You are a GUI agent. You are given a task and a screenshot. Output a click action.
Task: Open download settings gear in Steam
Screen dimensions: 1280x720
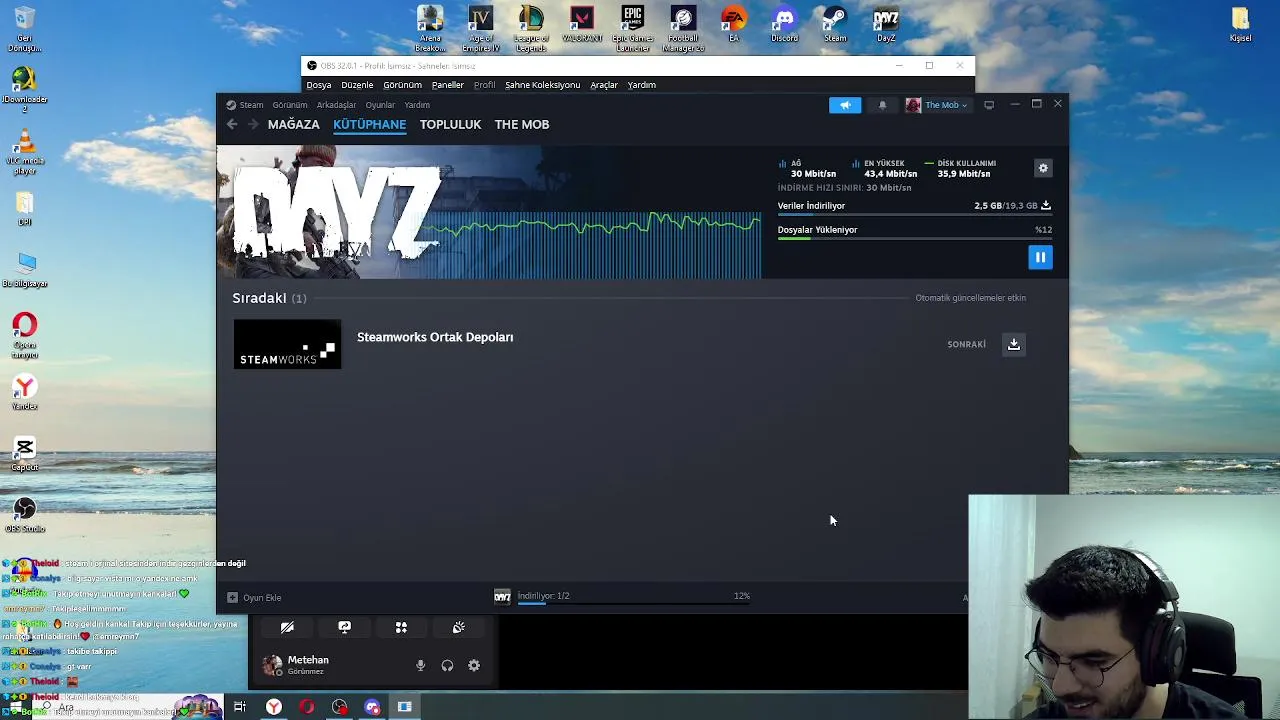pyautogui.click(x=1043, y=168)
